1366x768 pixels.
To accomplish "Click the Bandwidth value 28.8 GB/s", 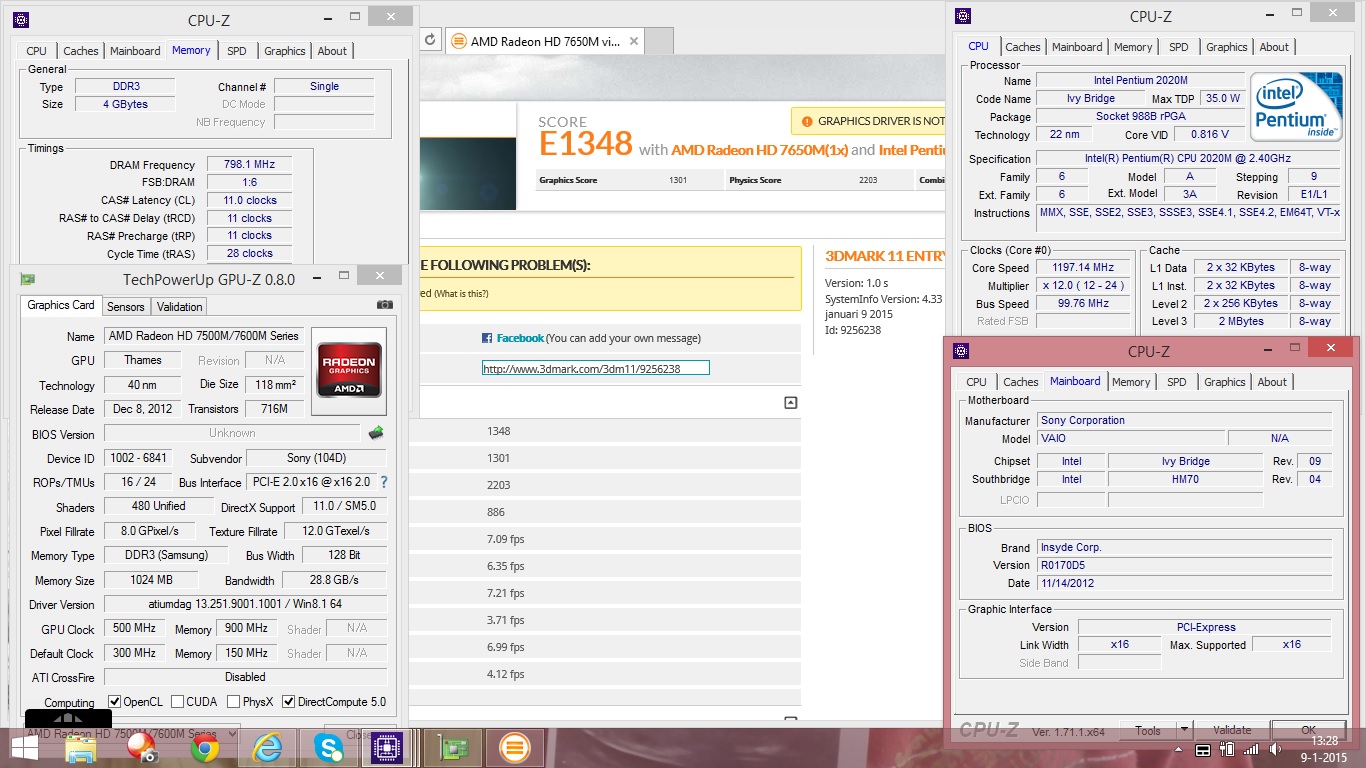I will (334, 580).
